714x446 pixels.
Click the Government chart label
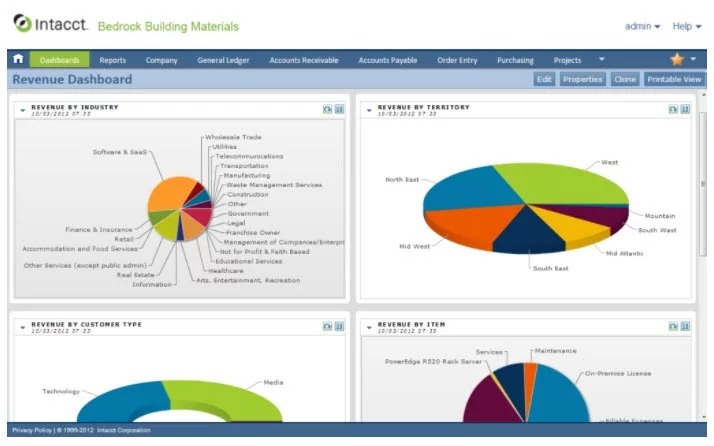(248, 213)
